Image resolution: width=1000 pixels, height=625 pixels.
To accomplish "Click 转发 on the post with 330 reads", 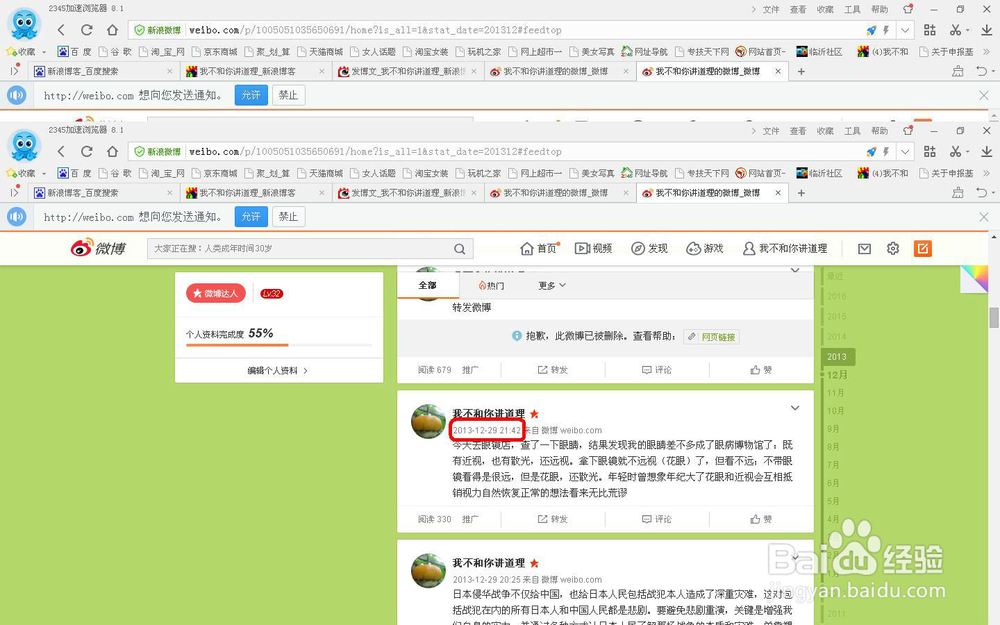I will pos(552,519).
